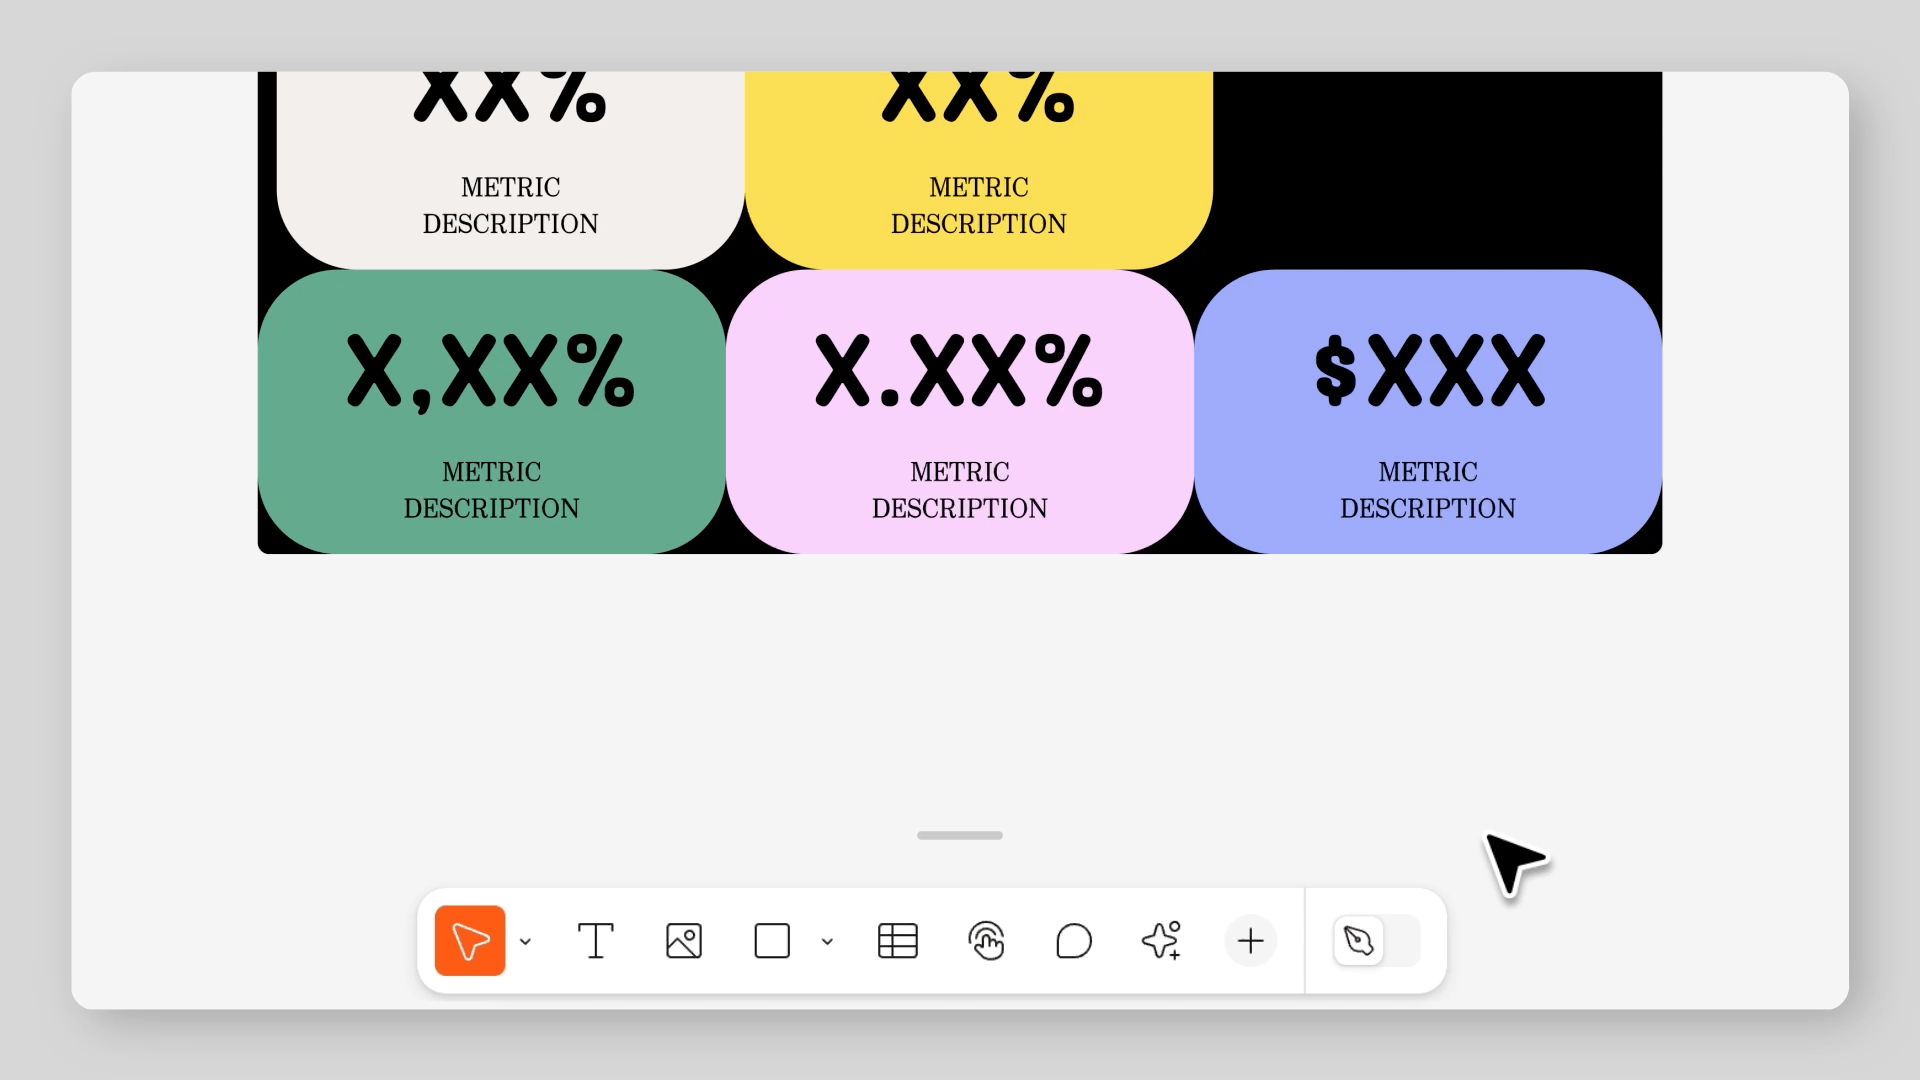Select the Text tool
Screen dimensions: 1920x1080
(596, 940)
